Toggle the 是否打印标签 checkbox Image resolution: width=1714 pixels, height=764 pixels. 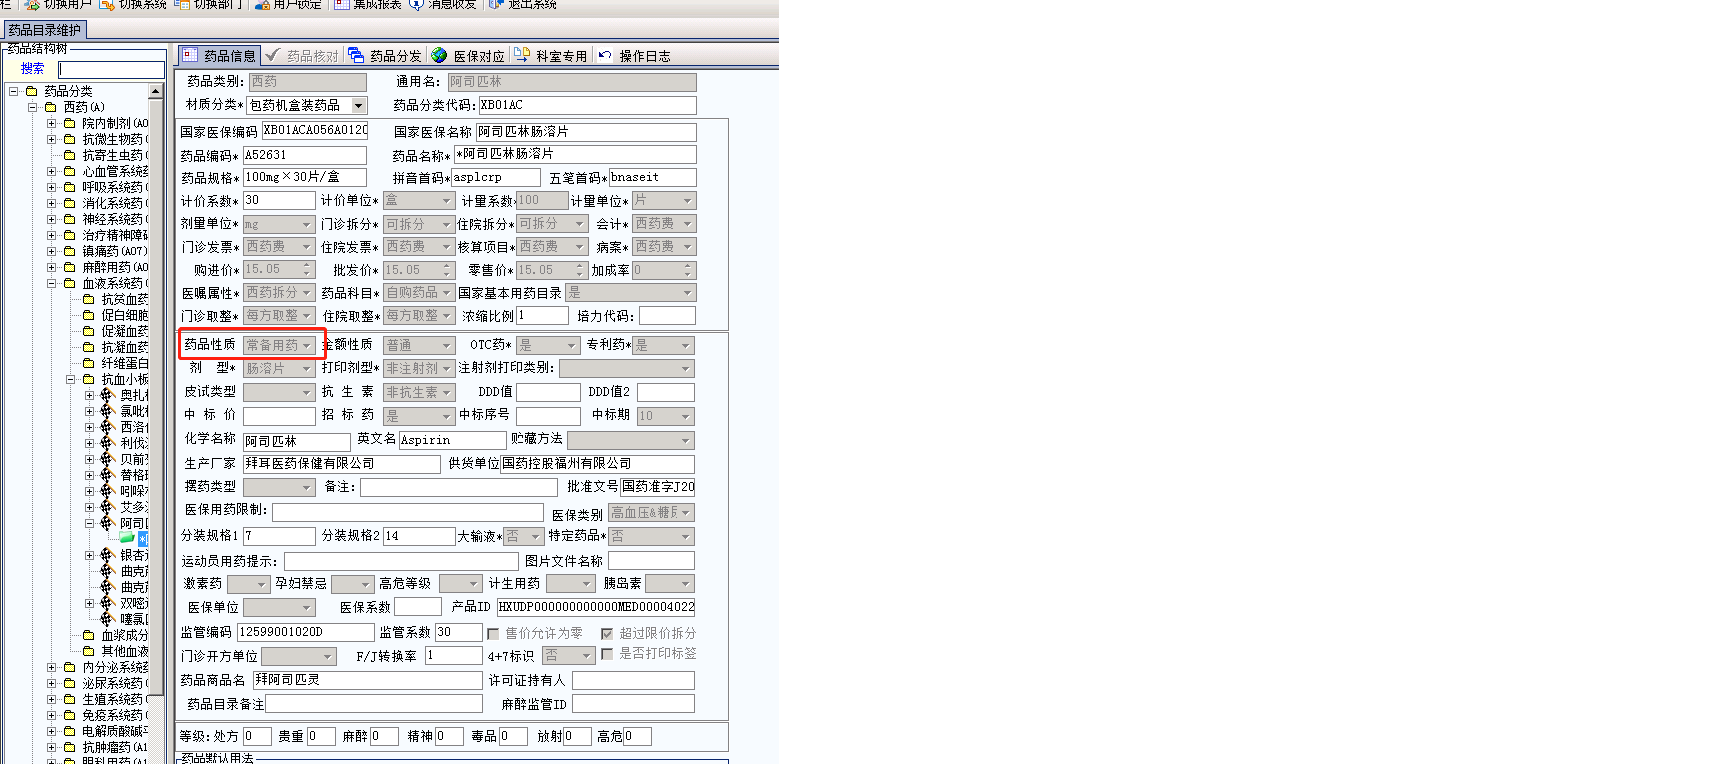607,654
